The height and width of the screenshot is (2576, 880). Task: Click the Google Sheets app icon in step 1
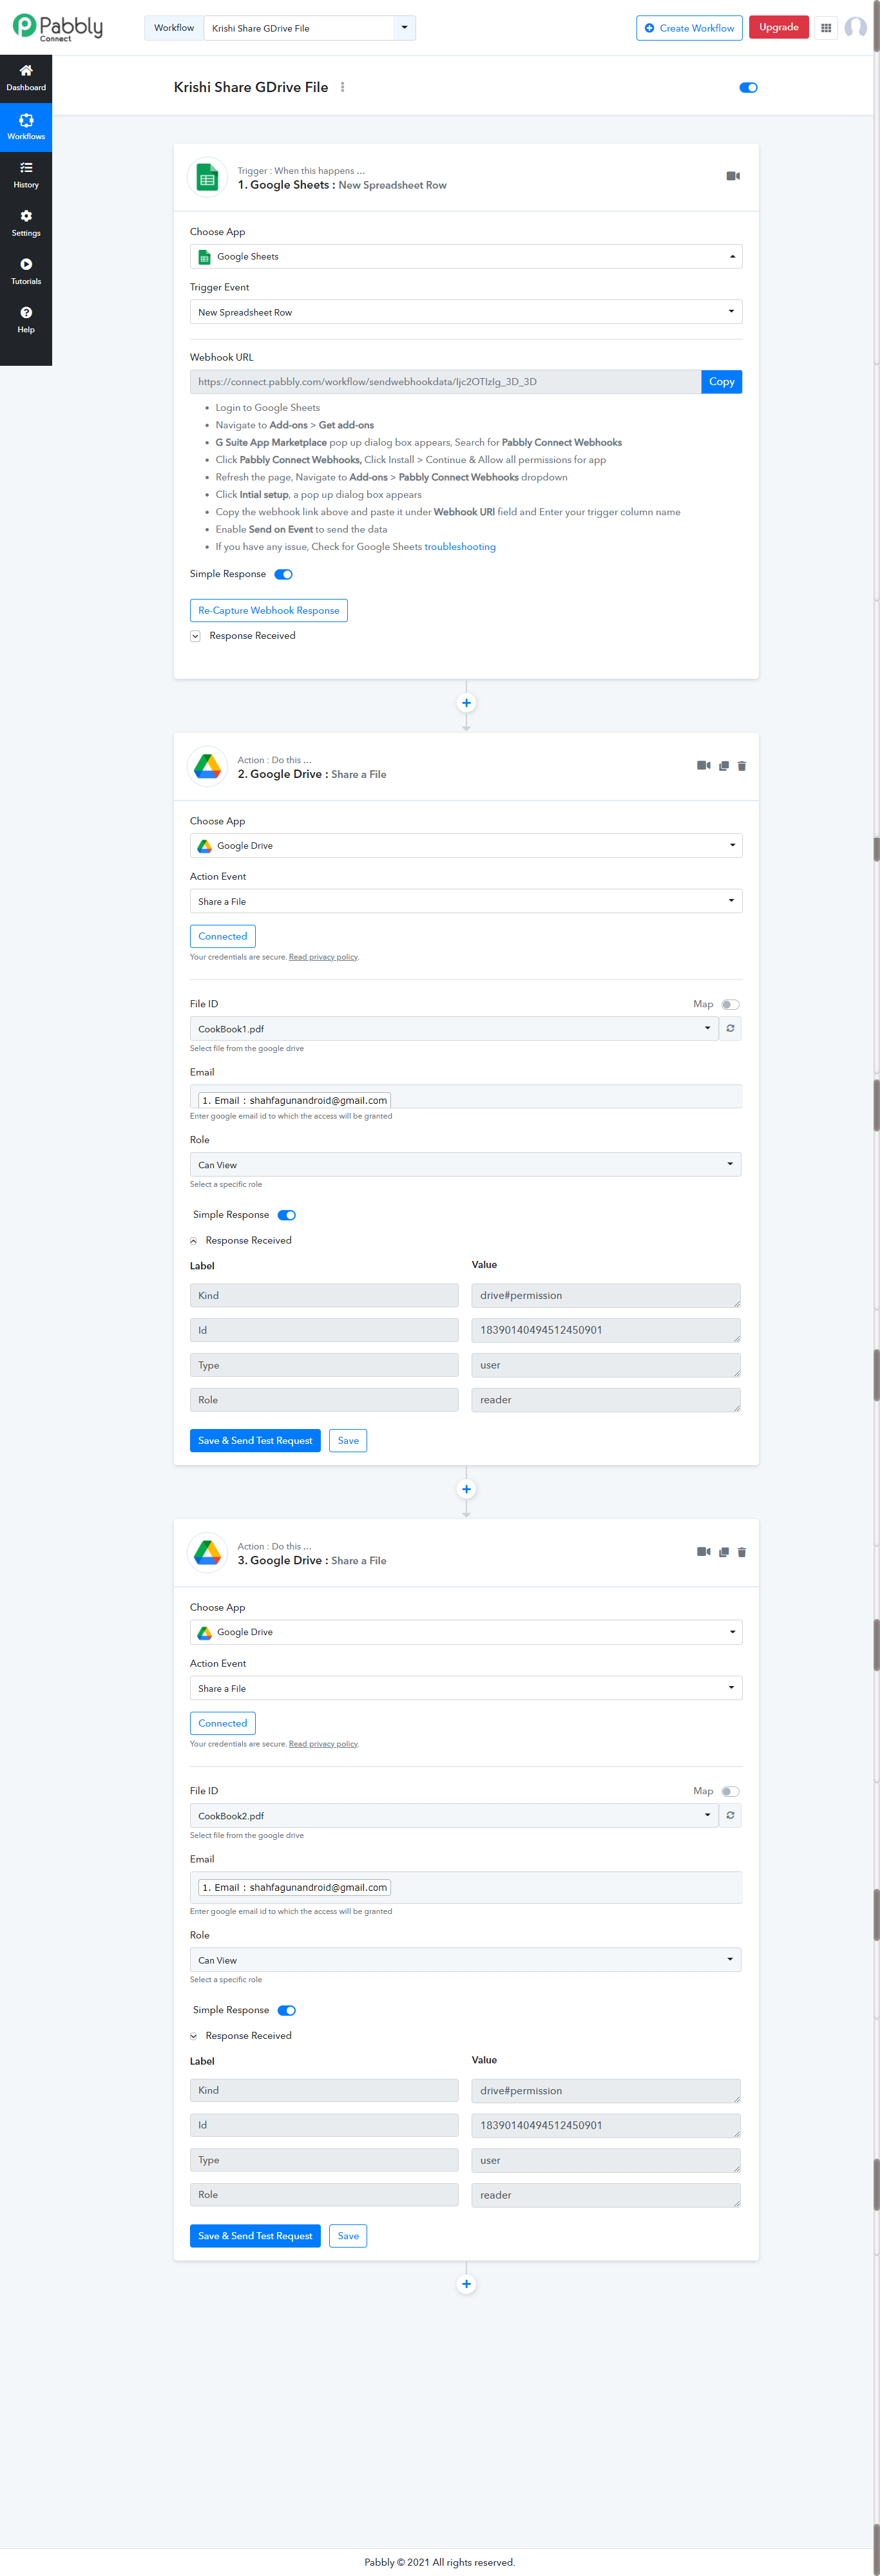coord(207,178)
